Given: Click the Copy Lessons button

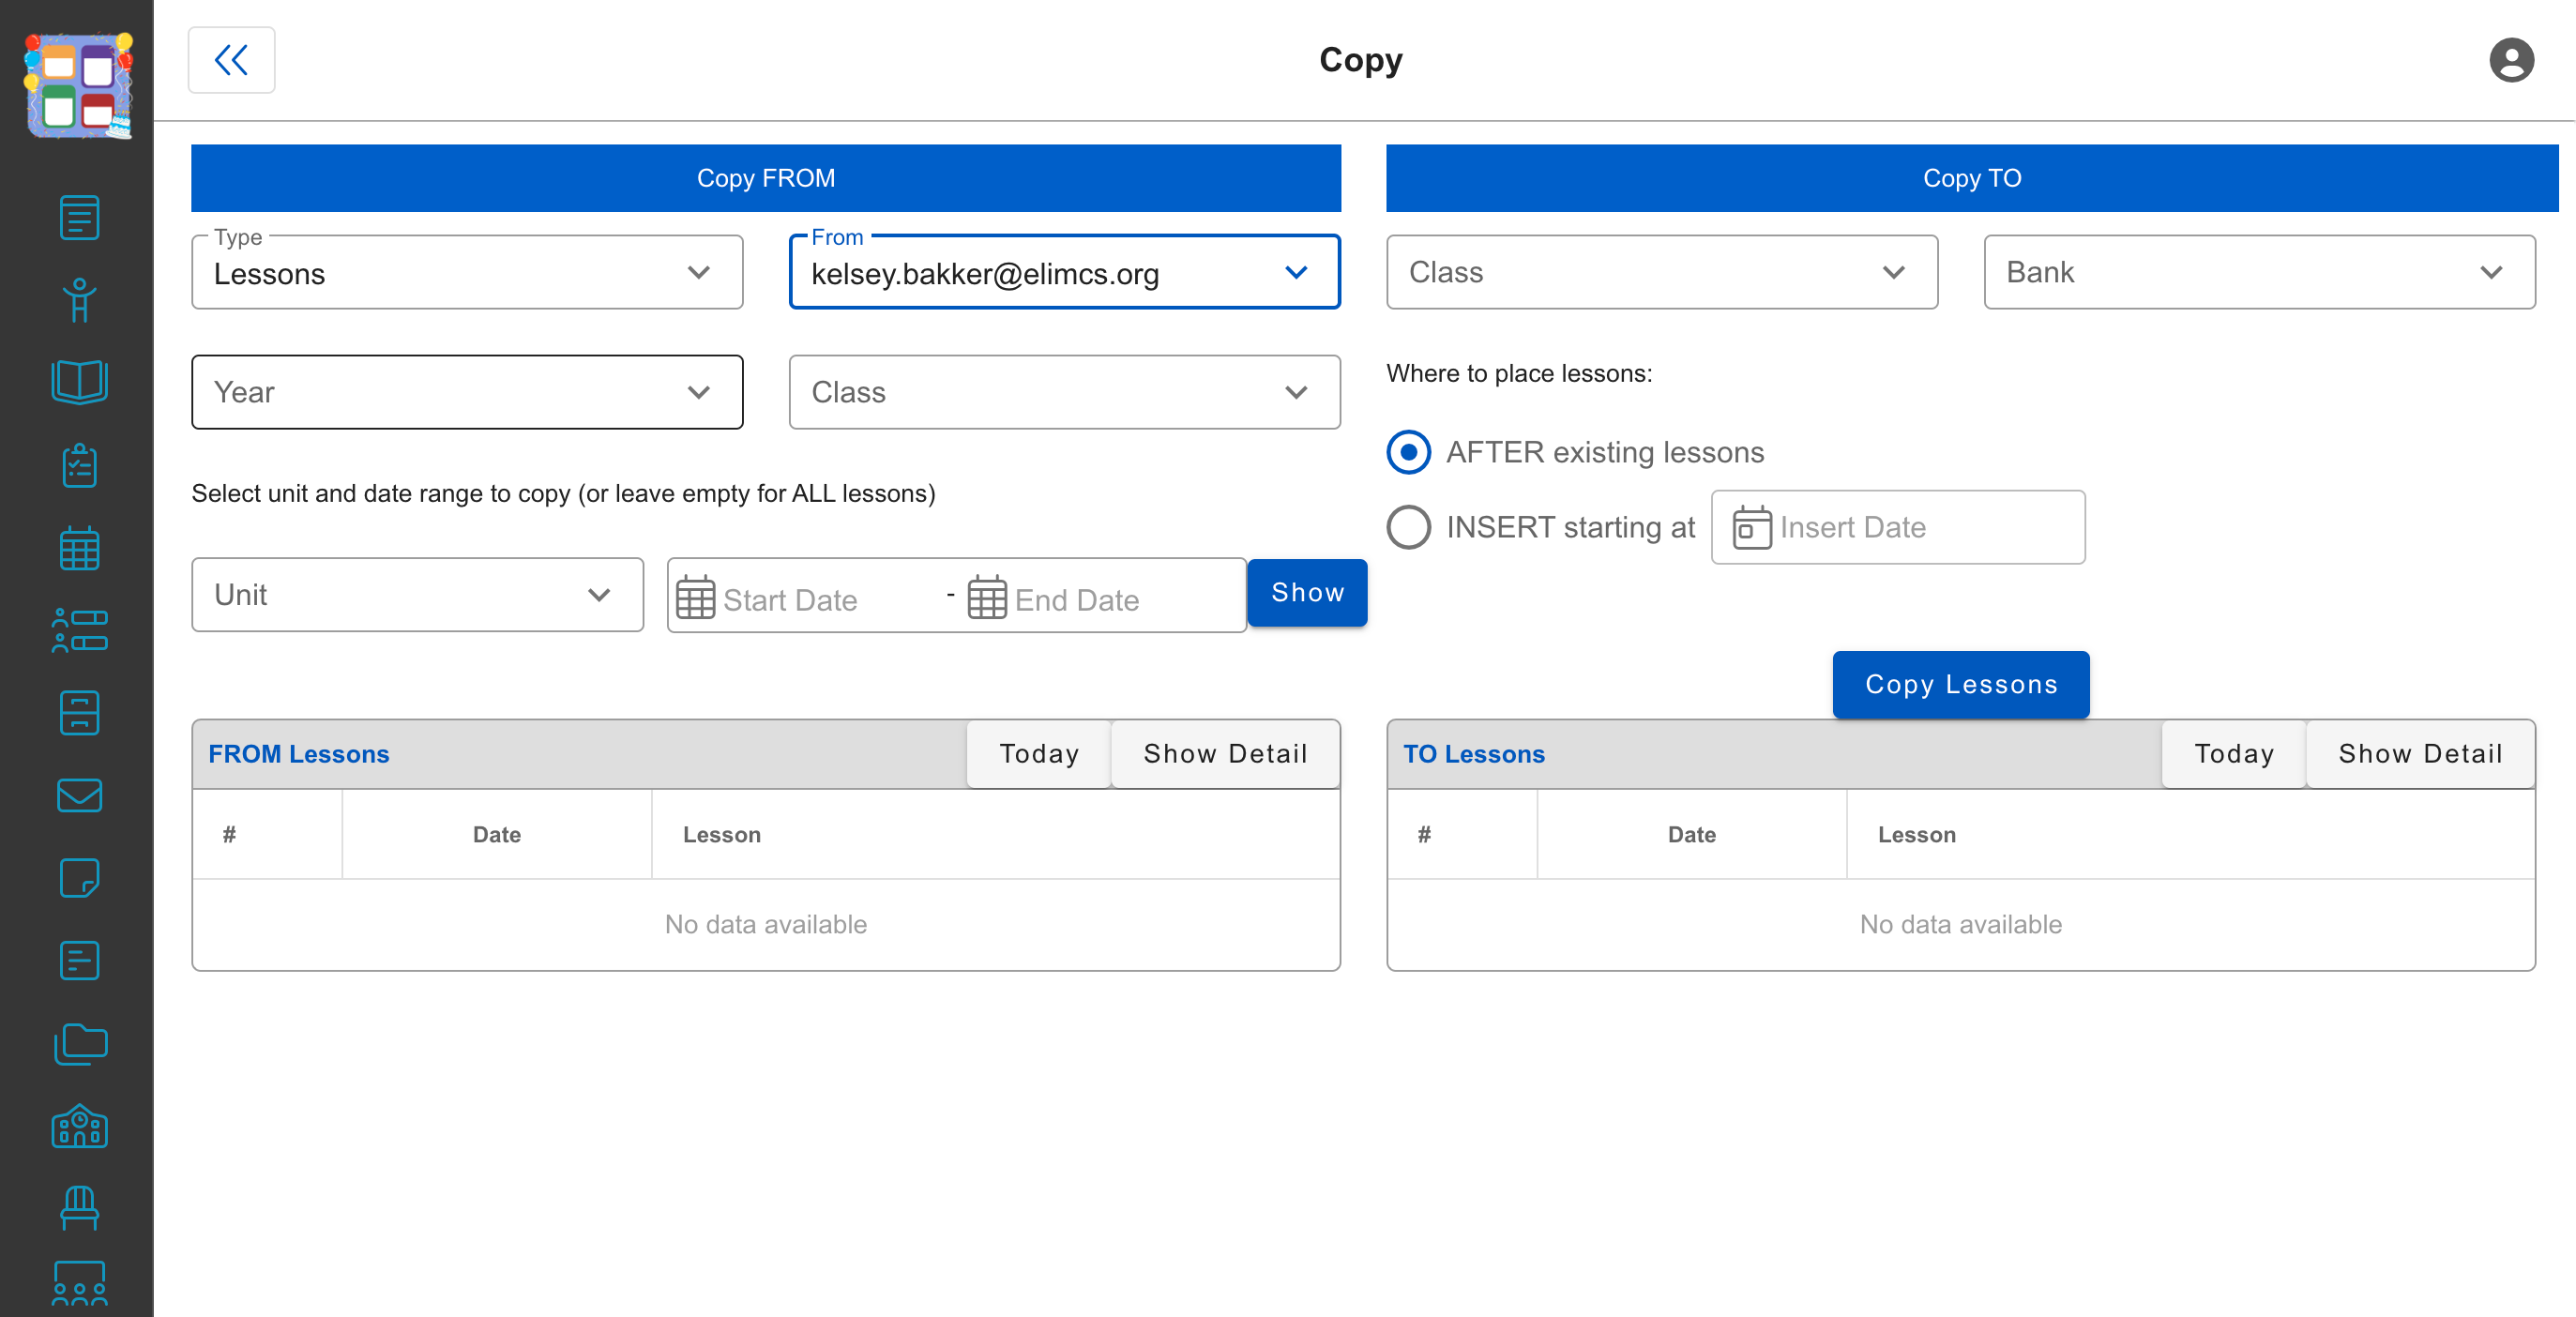Looking at the screenshot, I should (x=1960, y=684).
